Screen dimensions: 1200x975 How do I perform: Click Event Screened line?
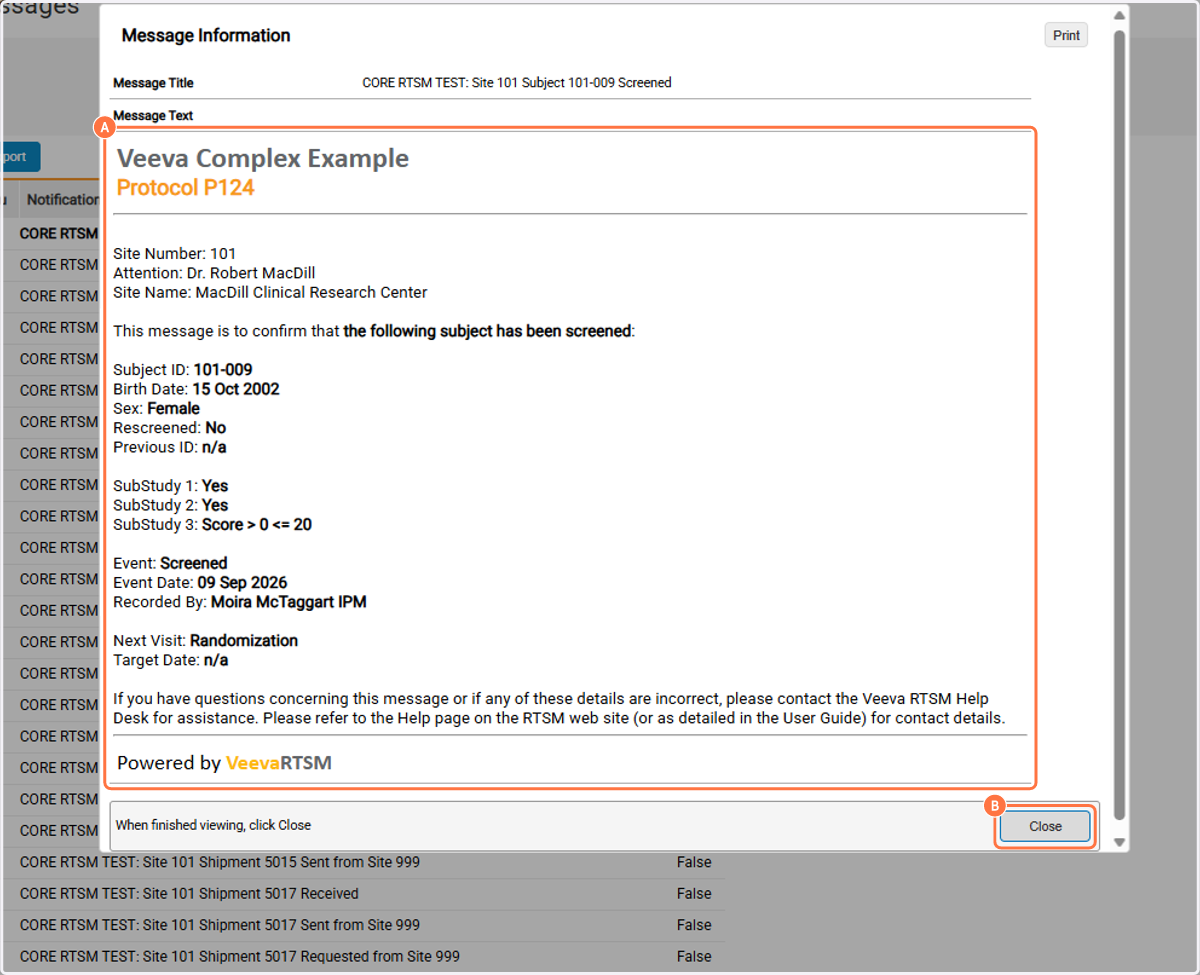click(170, 563)
